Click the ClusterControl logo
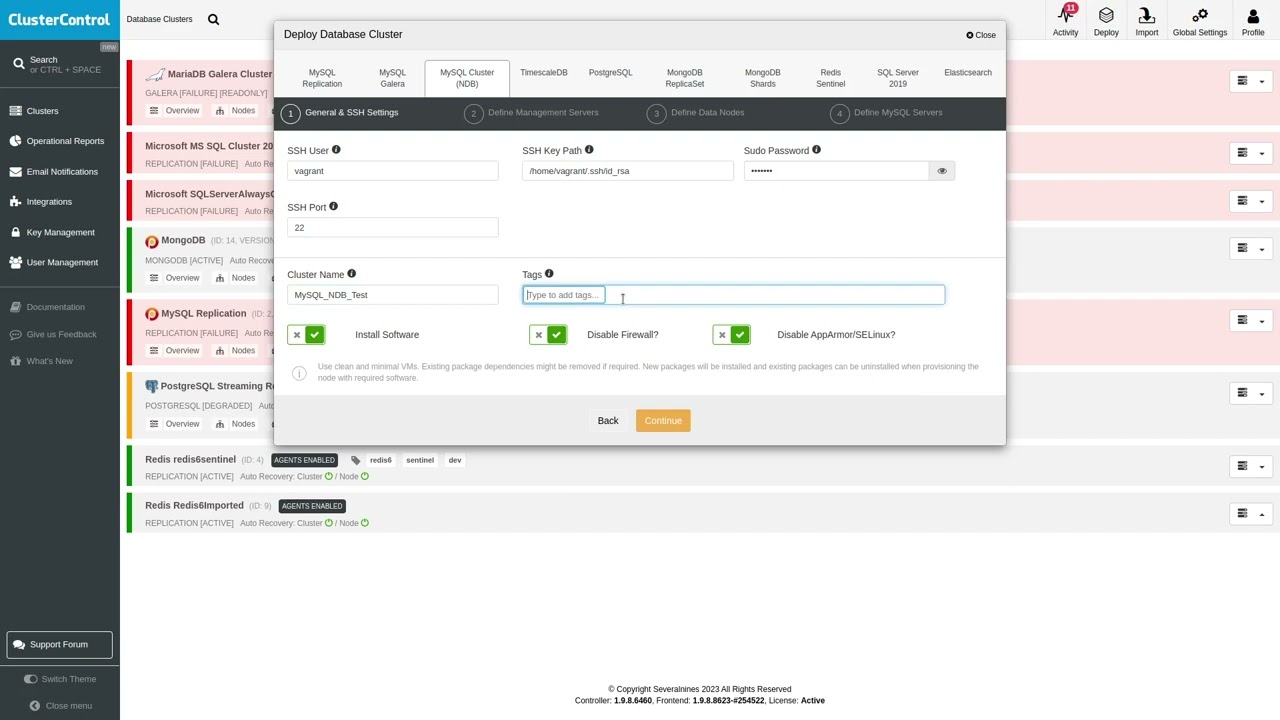1280x720 pixels. click(x=59, y=20)
